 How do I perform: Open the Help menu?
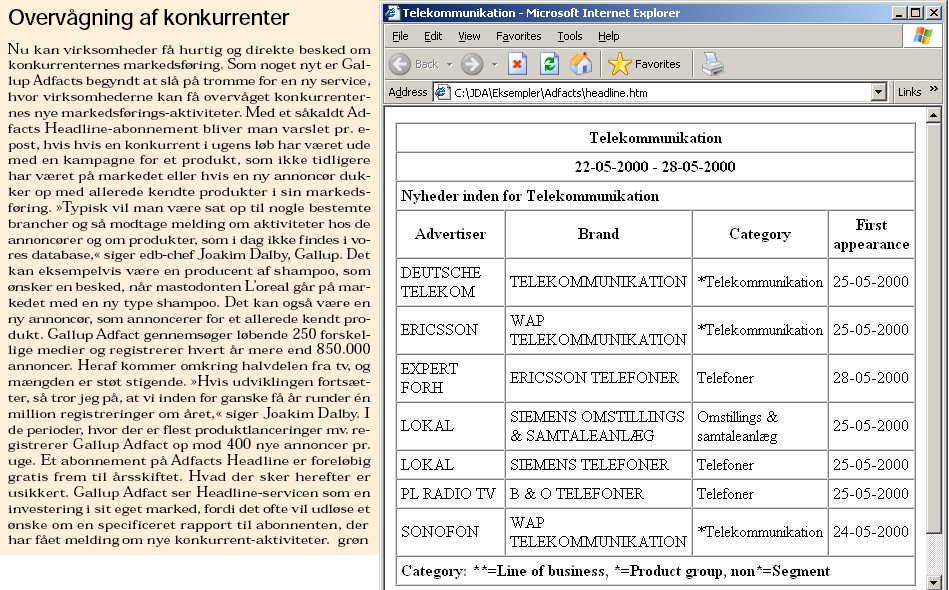point(609,36)
